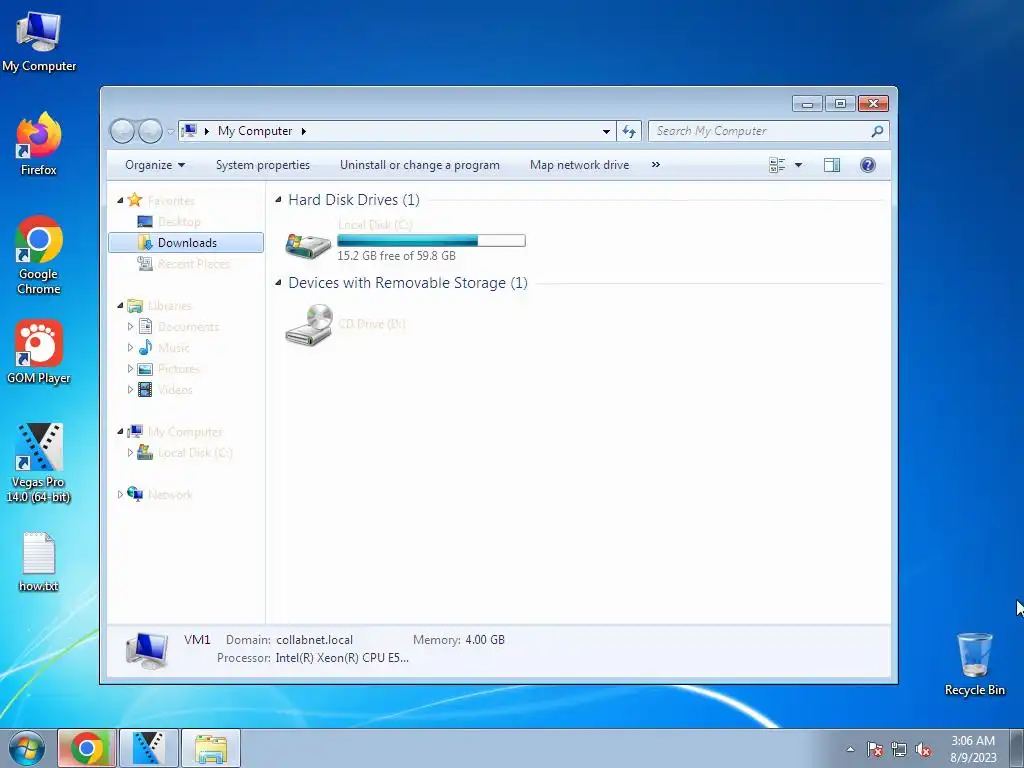Image resolution: width=1024 pixels, height=768 pixels.
Task: Select Desktop in the Favorites list
Action: coord(179,222)
